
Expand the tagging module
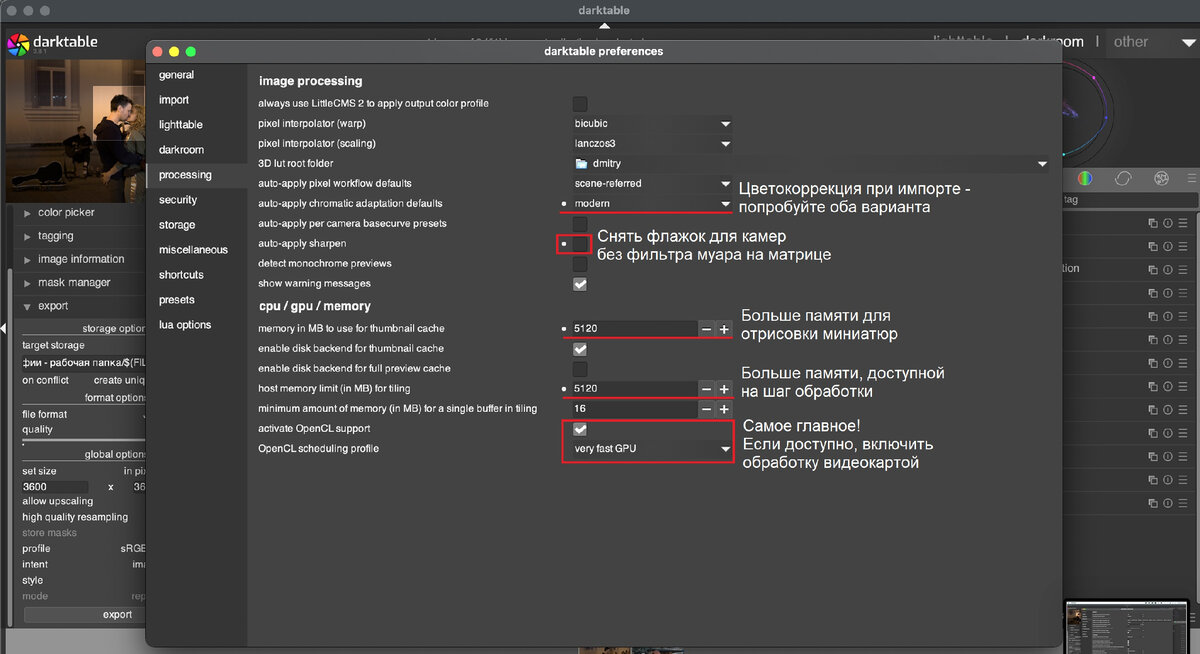click(x=27, y=236)
